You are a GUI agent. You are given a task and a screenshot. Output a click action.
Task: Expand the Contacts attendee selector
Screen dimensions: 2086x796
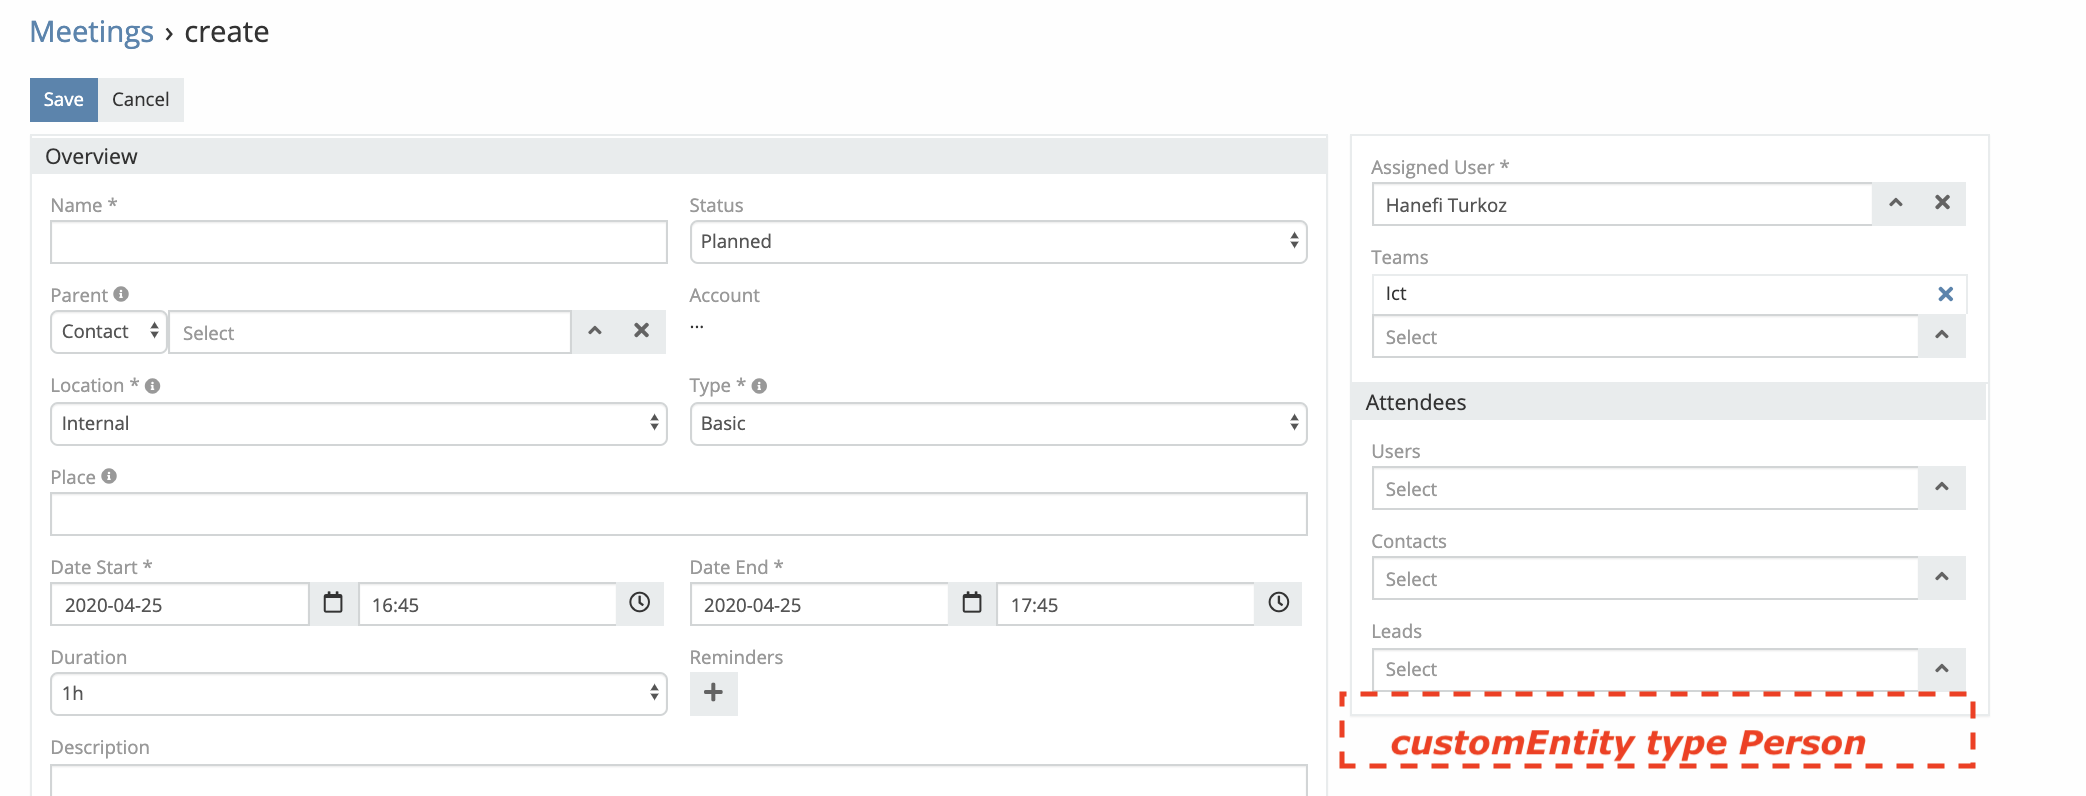1941,578
